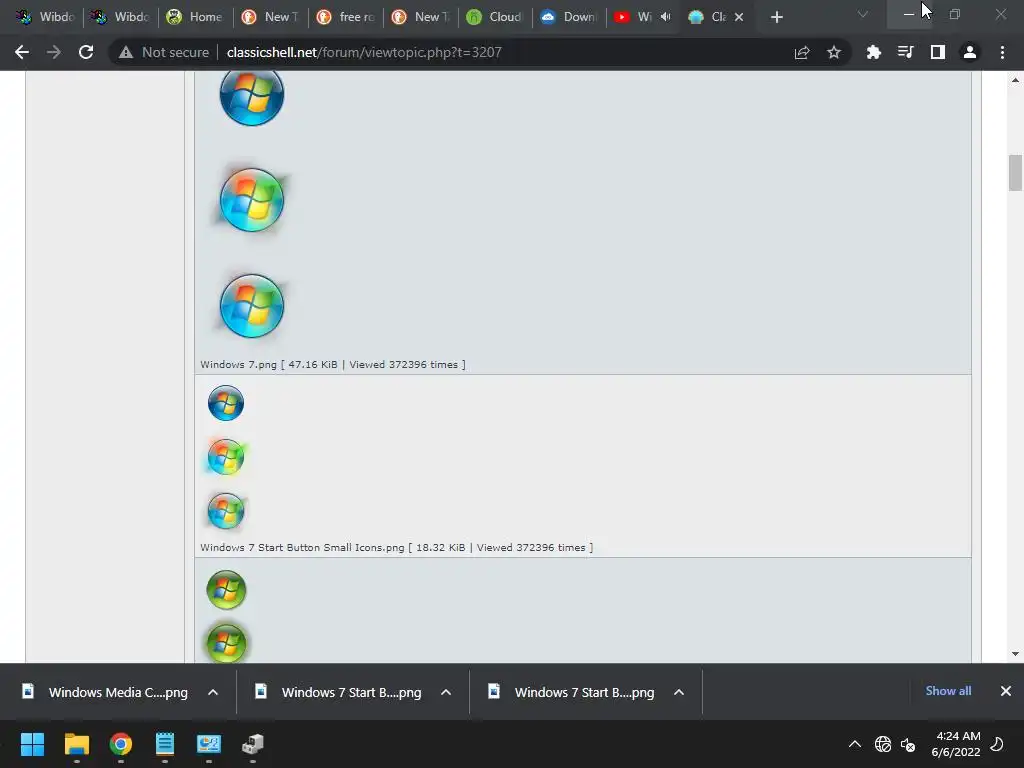Click the Not secure warning icon
This screenshot has width=1024, height=768.
pos(125,52)
